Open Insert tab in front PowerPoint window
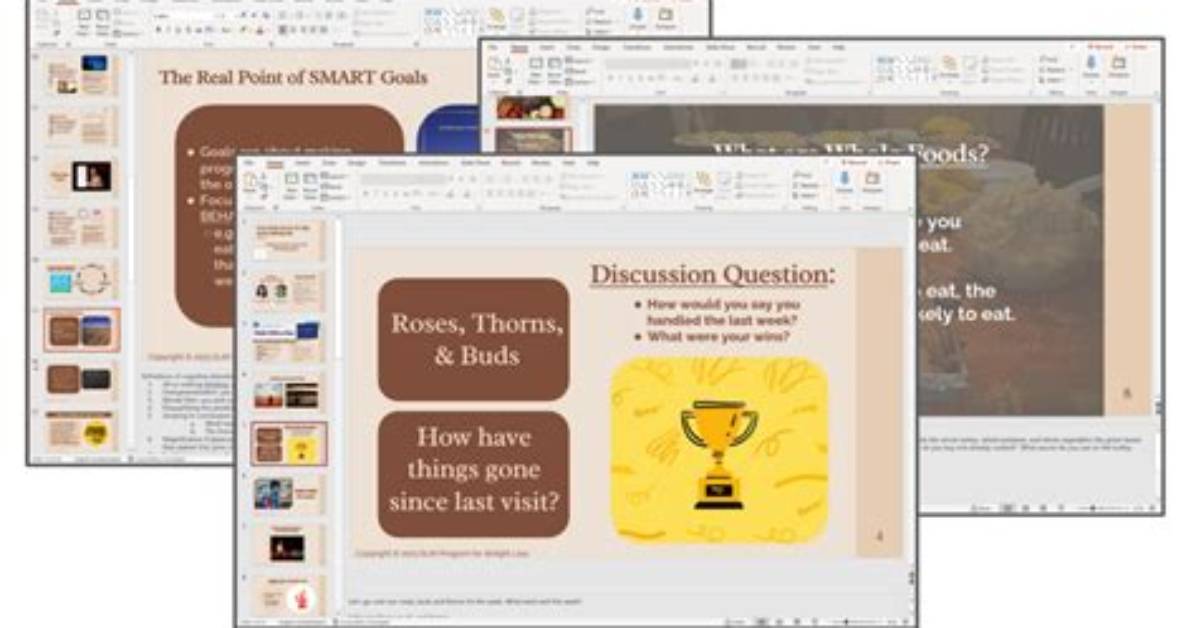This screenshot has height=628, width=1196. (x=303, y=163)
